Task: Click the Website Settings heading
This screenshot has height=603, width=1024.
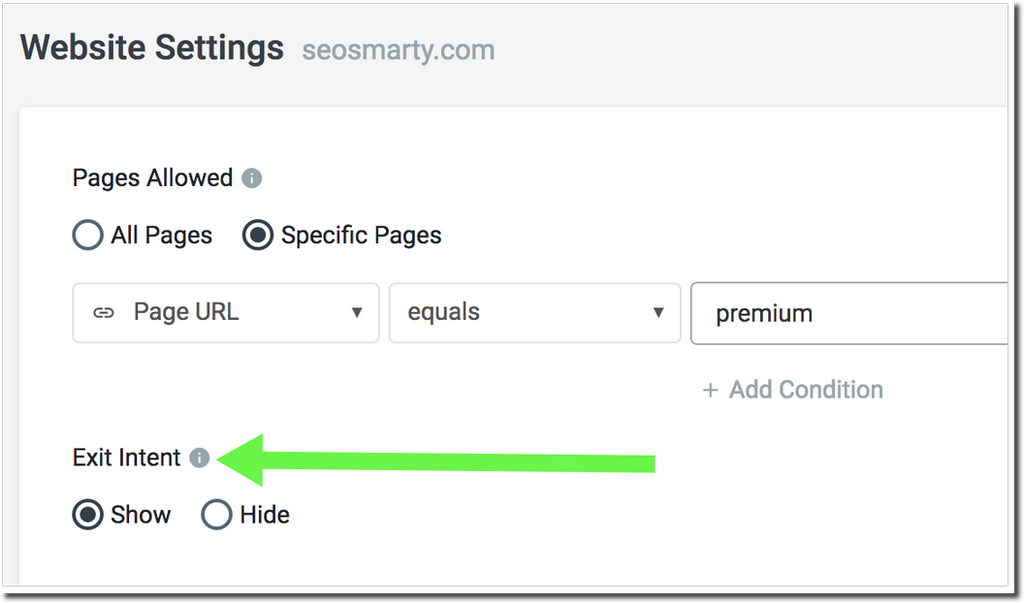Action: coord(151,47)
